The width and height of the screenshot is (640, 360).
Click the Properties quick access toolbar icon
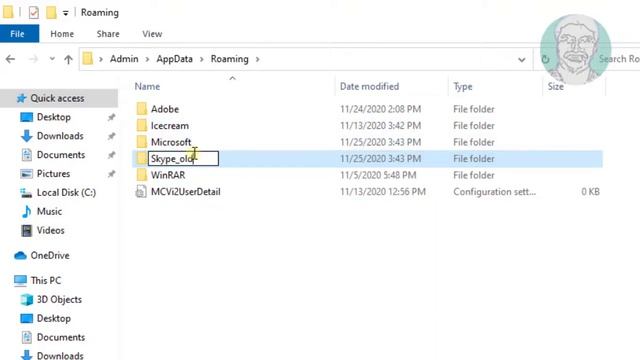(x=33, y=13)
